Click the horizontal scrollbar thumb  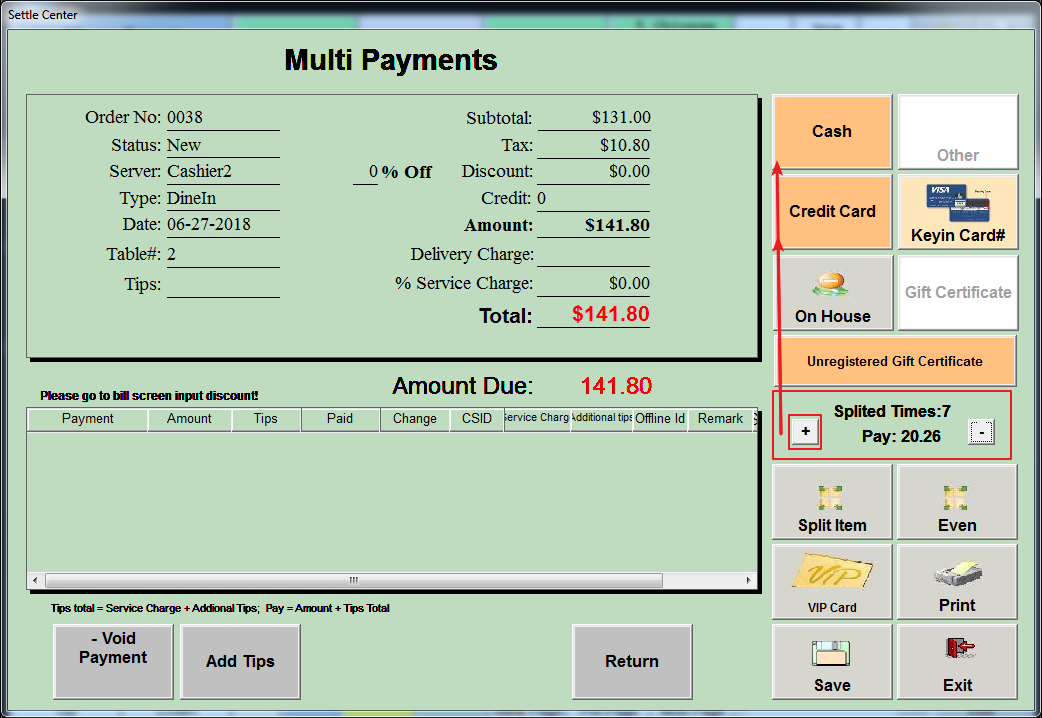(x=354, y=580)
